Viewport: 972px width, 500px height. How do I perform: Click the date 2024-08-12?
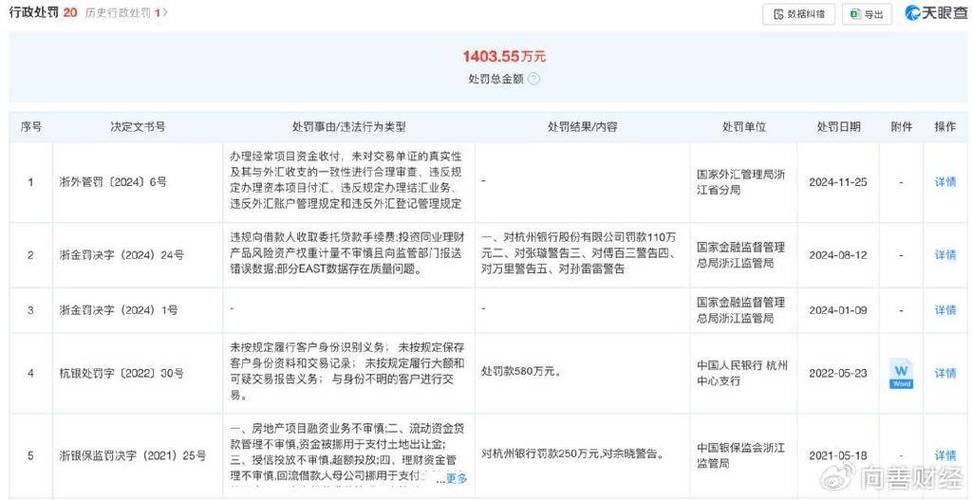point(838,255)
